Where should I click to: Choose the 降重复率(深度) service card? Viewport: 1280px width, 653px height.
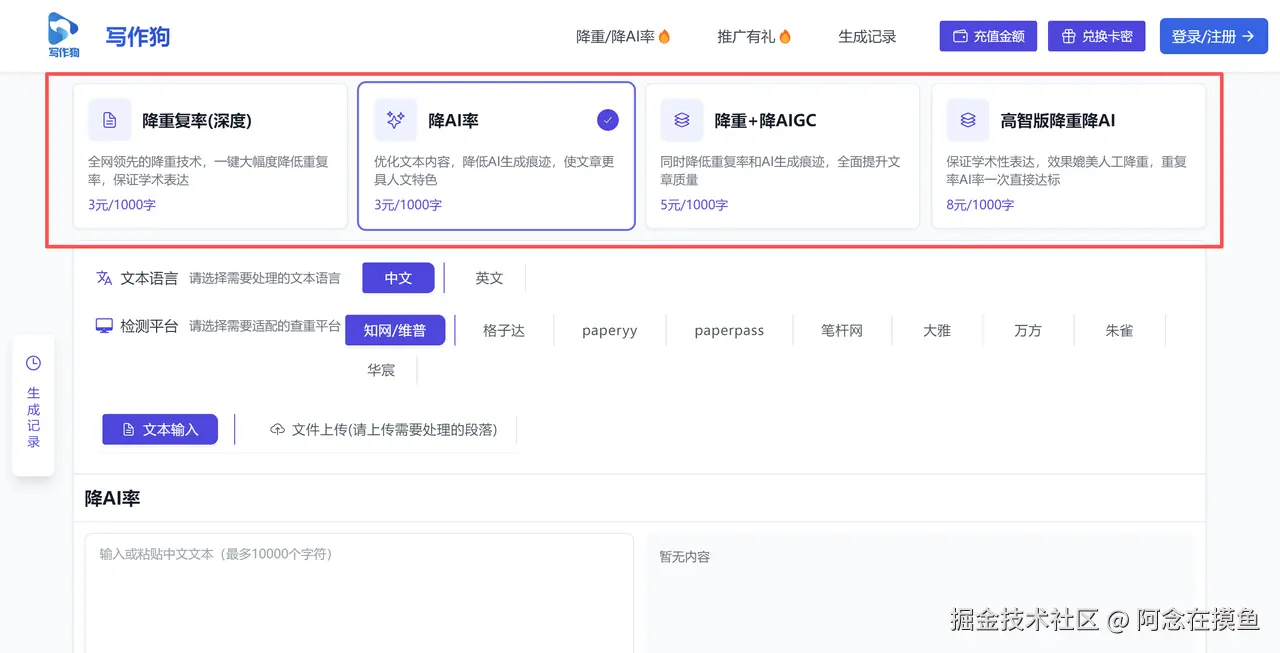click(x=210, y=156)
